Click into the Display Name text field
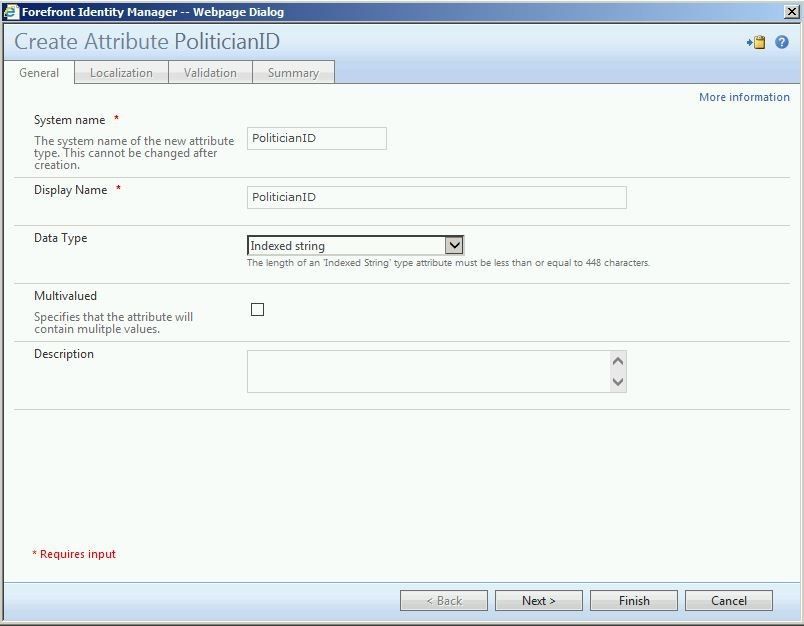The height and width of the screenshot is (626, 804). 437,197
